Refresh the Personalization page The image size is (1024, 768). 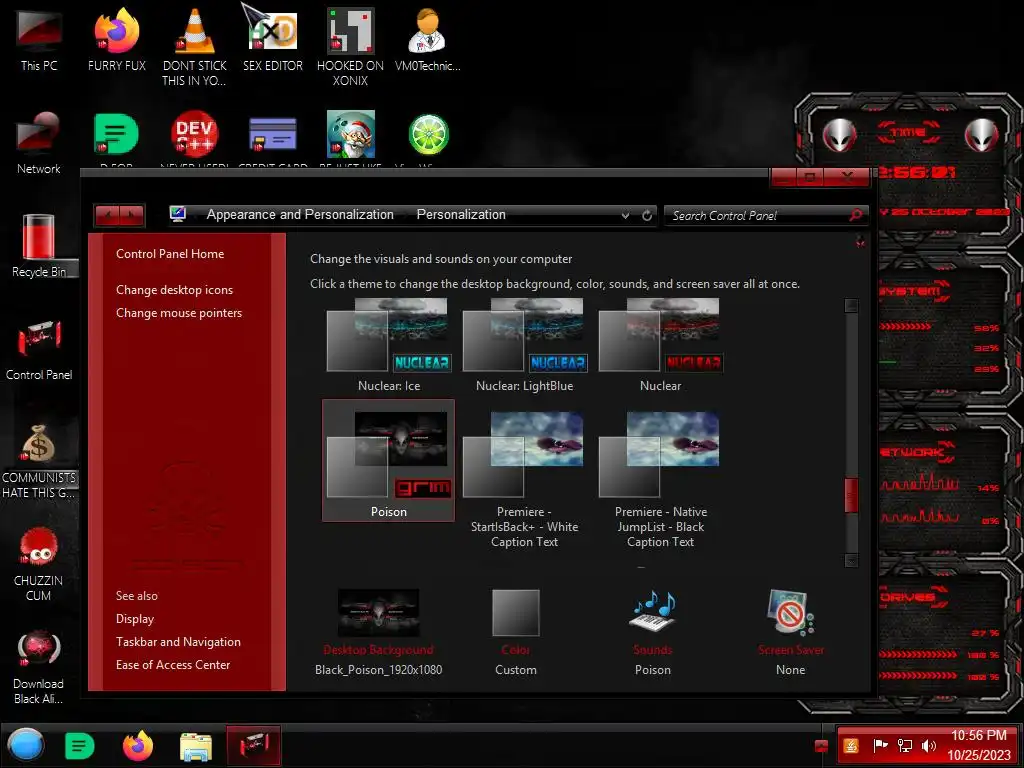click(x=647, y=216)
